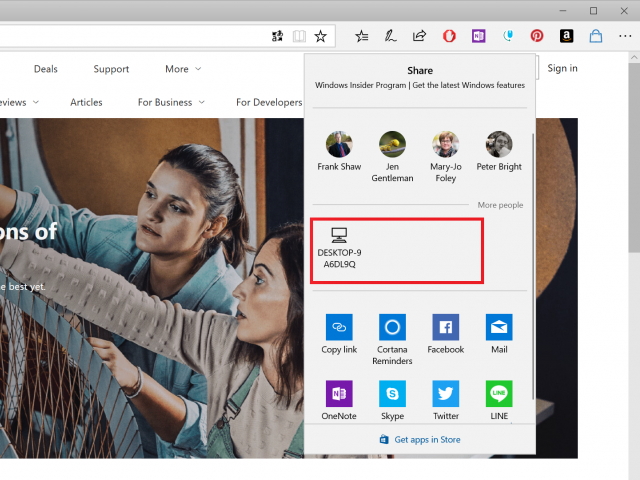This screenshot has height=480, width=640.
Task: Open Edge Settings and more menu
Action: pyautogui.click(x=625, y=36)
